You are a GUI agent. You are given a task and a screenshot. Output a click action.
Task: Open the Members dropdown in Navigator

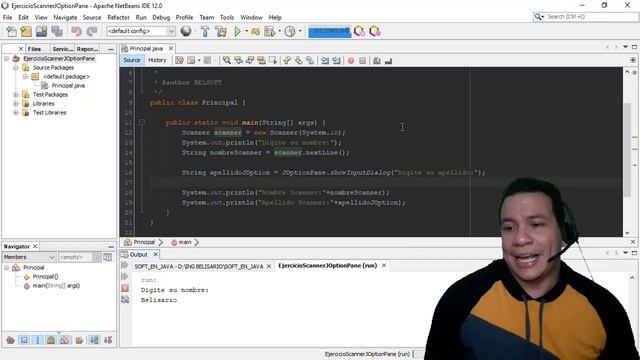[x=29, y=257]
